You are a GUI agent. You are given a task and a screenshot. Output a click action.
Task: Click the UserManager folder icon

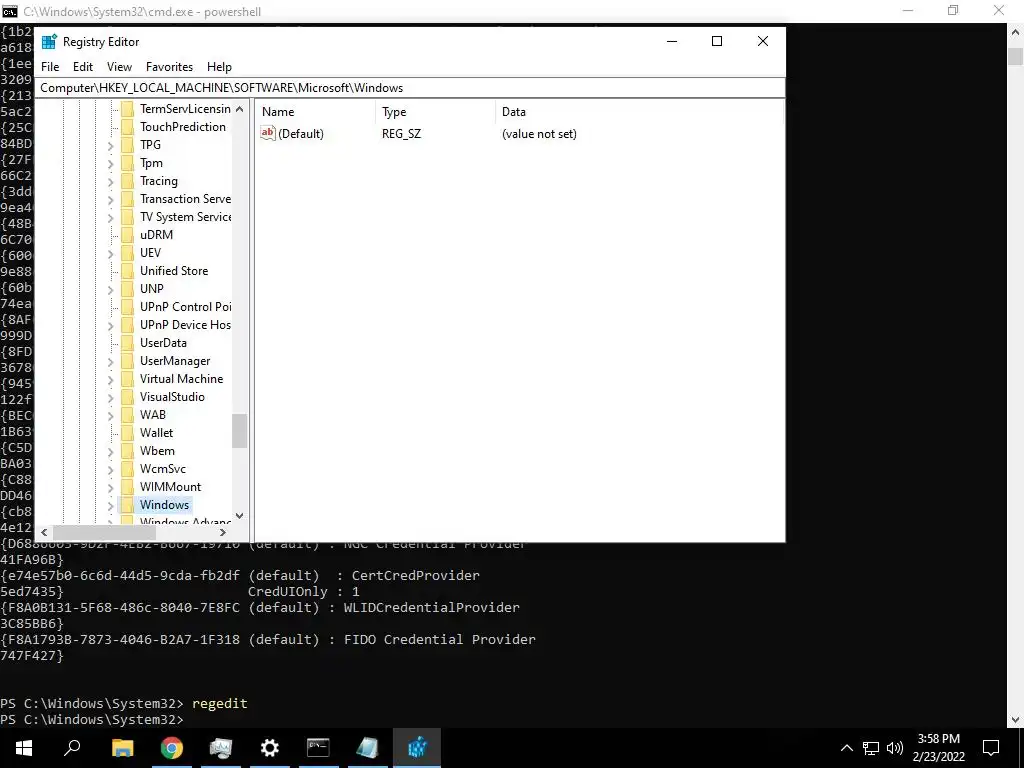point(127,360)
